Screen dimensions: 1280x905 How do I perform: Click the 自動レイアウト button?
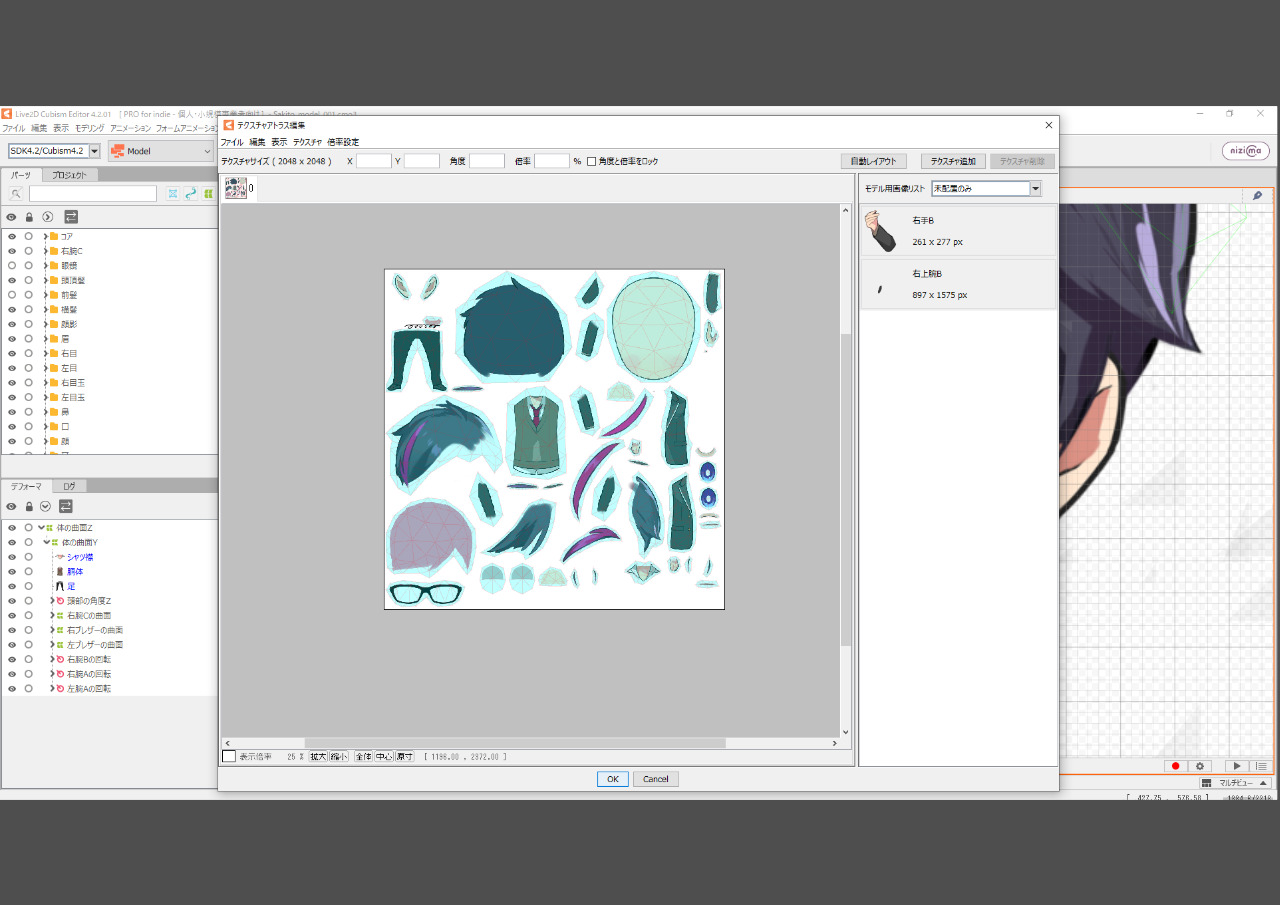pyautogui.click(x=874, y=161)
